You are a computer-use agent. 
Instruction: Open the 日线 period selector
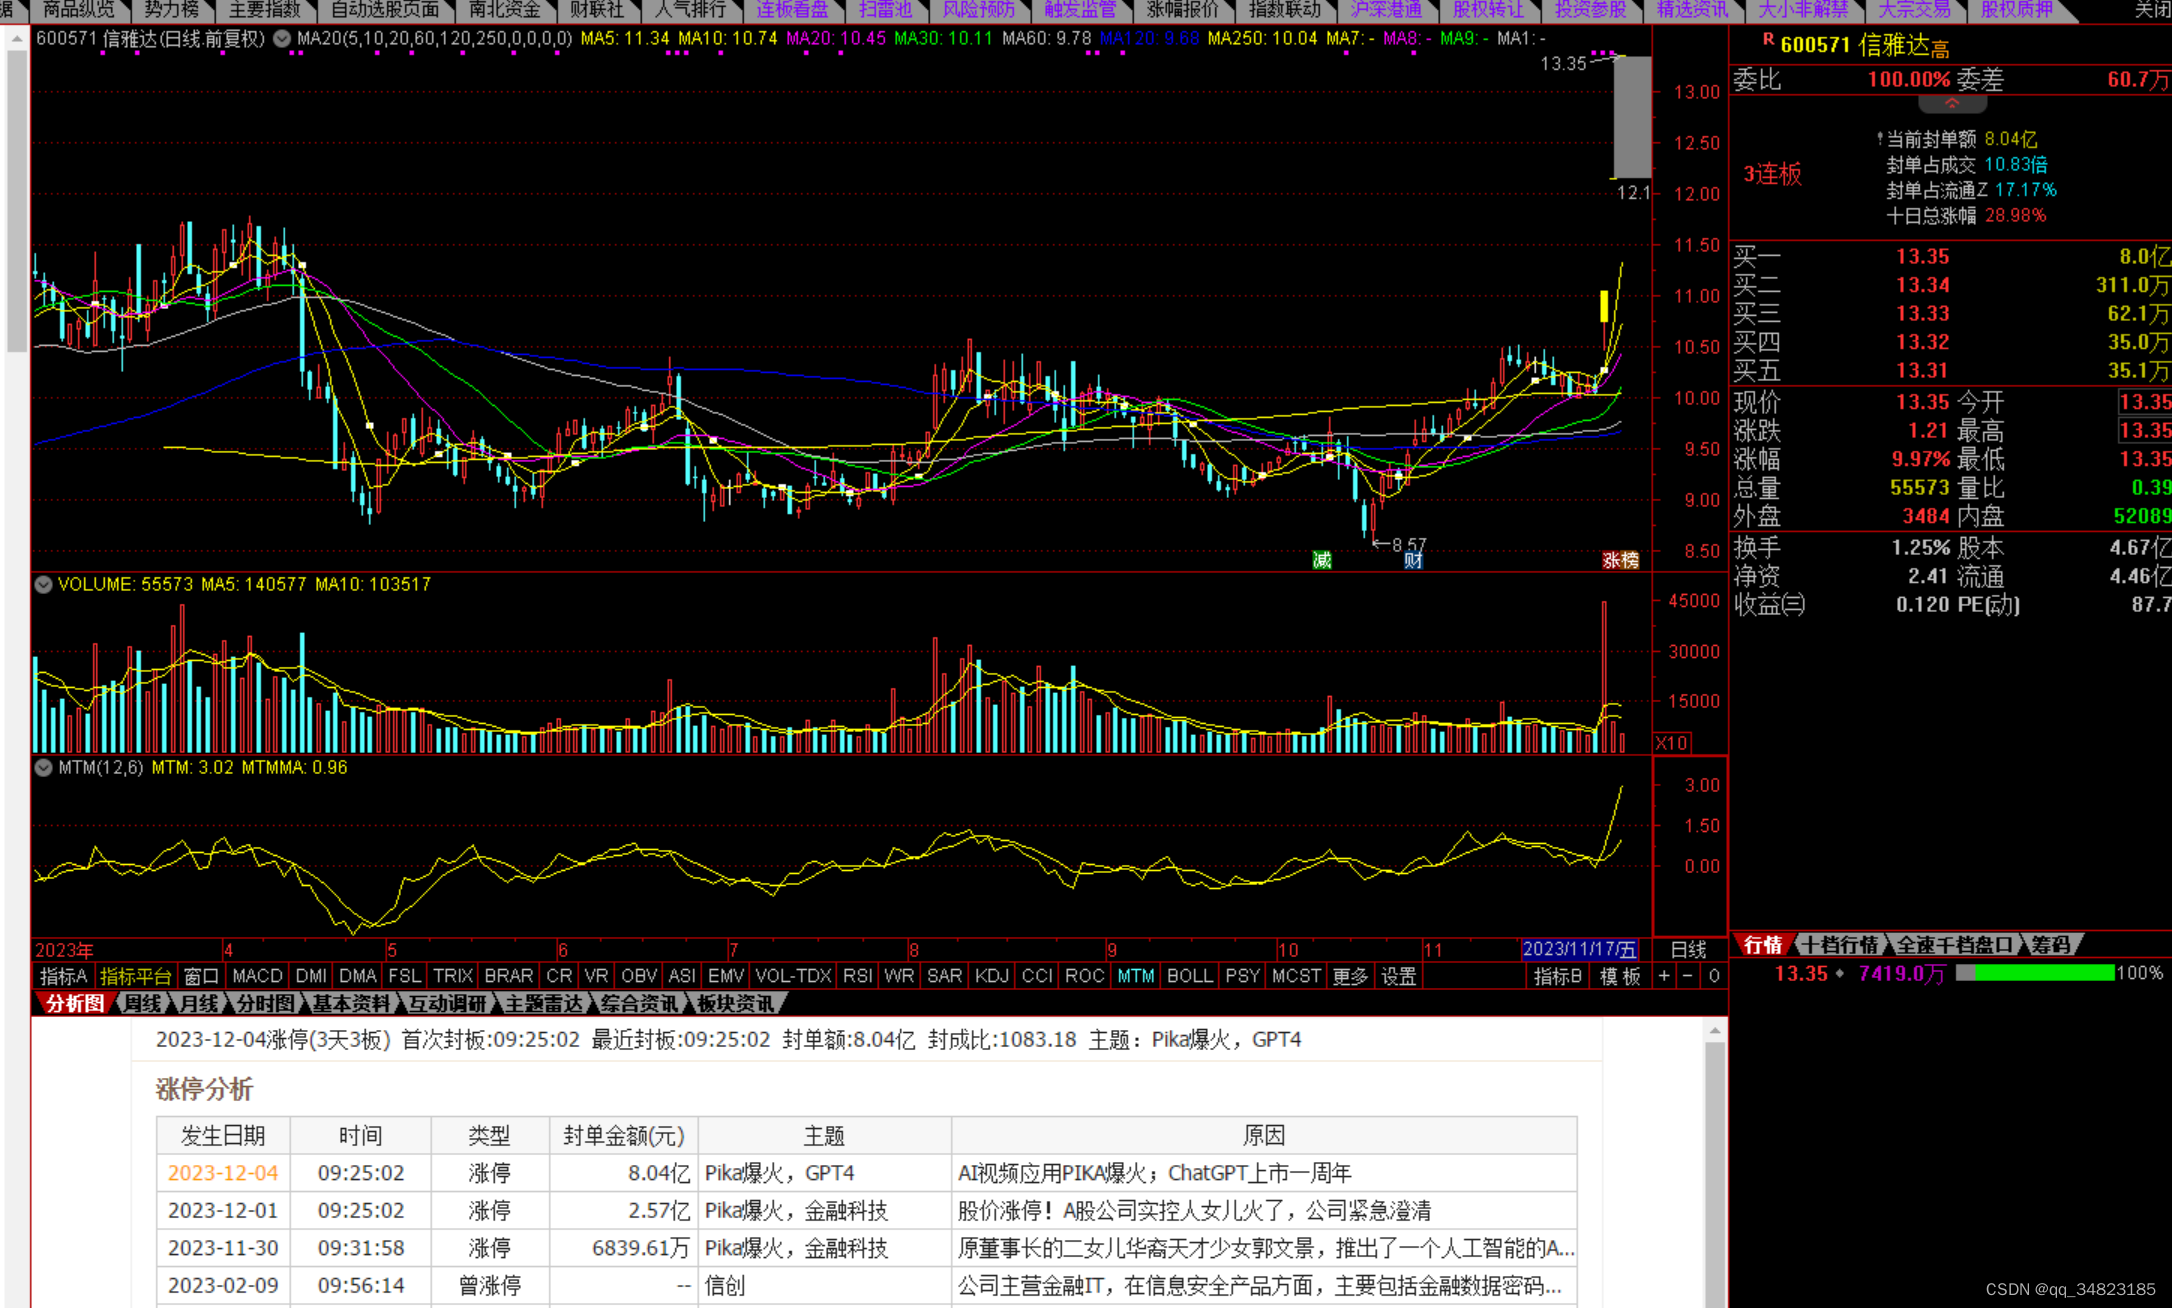pos(1689,949)
